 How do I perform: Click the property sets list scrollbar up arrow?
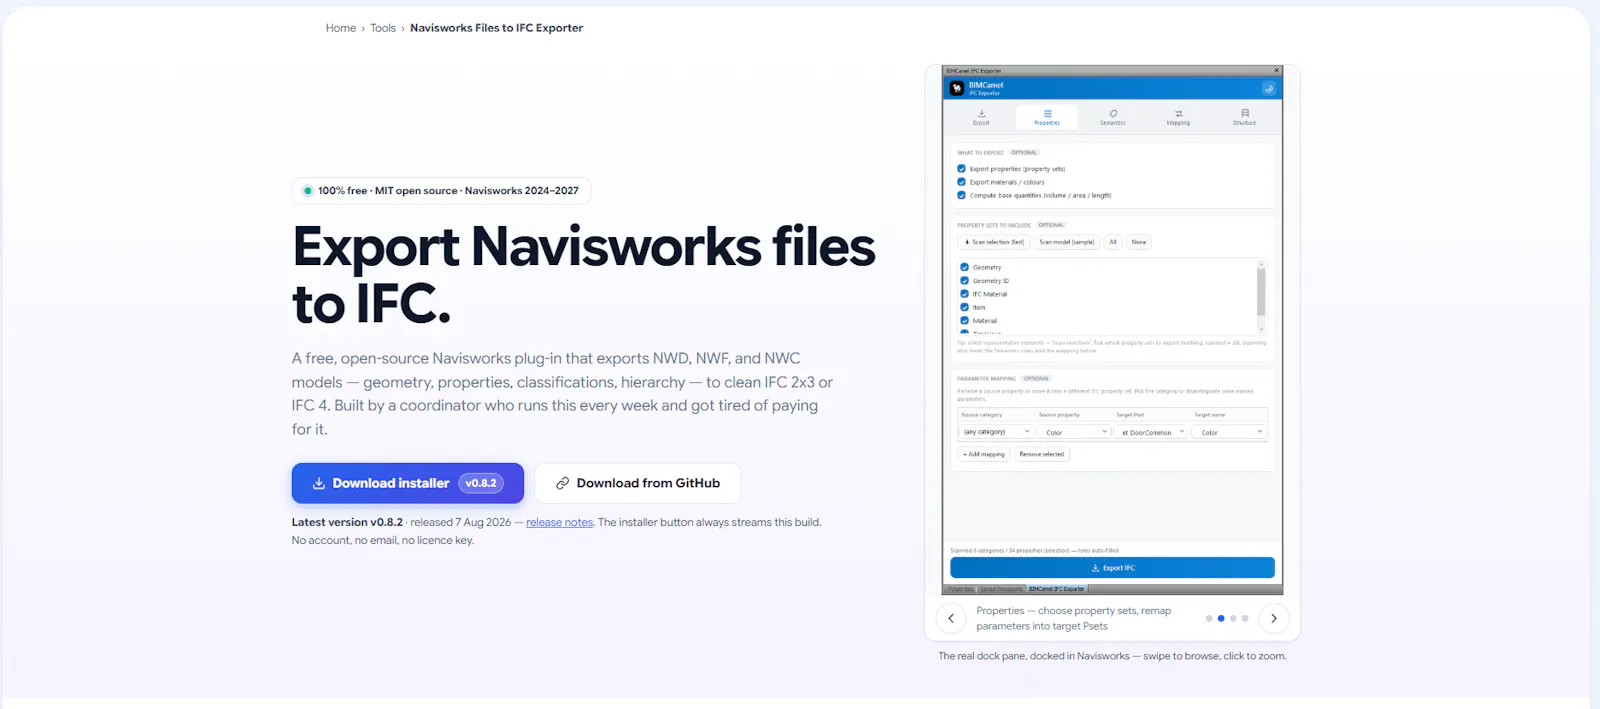[1261, 263]
